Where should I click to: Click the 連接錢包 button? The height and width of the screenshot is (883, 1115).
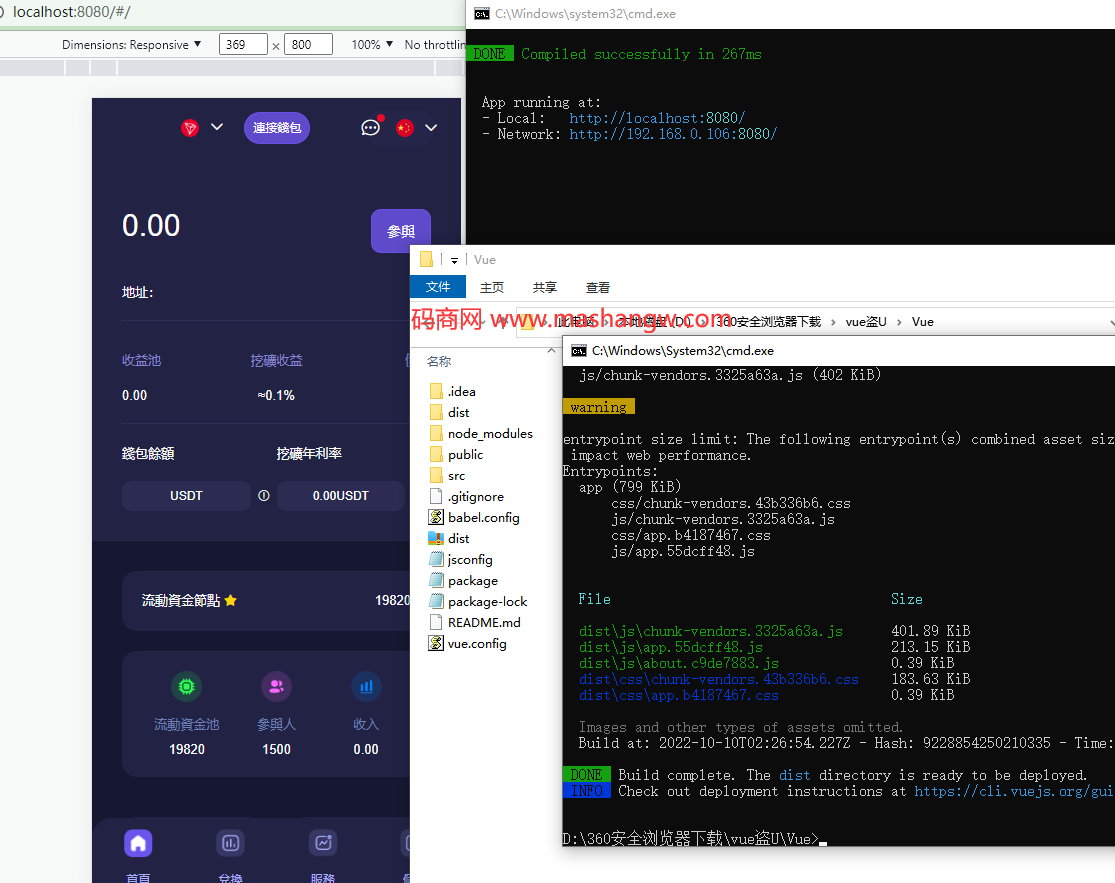point(277,128)
